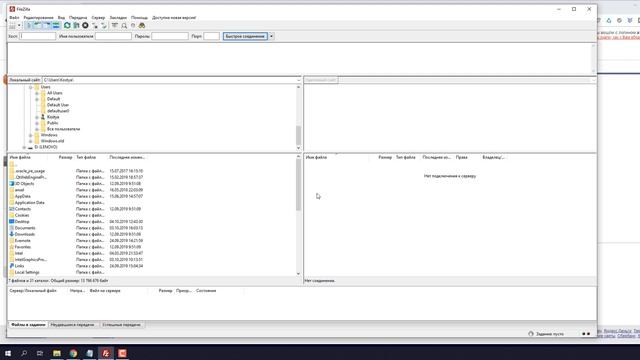Toggle the local directory tree display
This screenshot has width=640, height=360.
click(x=37, y=26)
